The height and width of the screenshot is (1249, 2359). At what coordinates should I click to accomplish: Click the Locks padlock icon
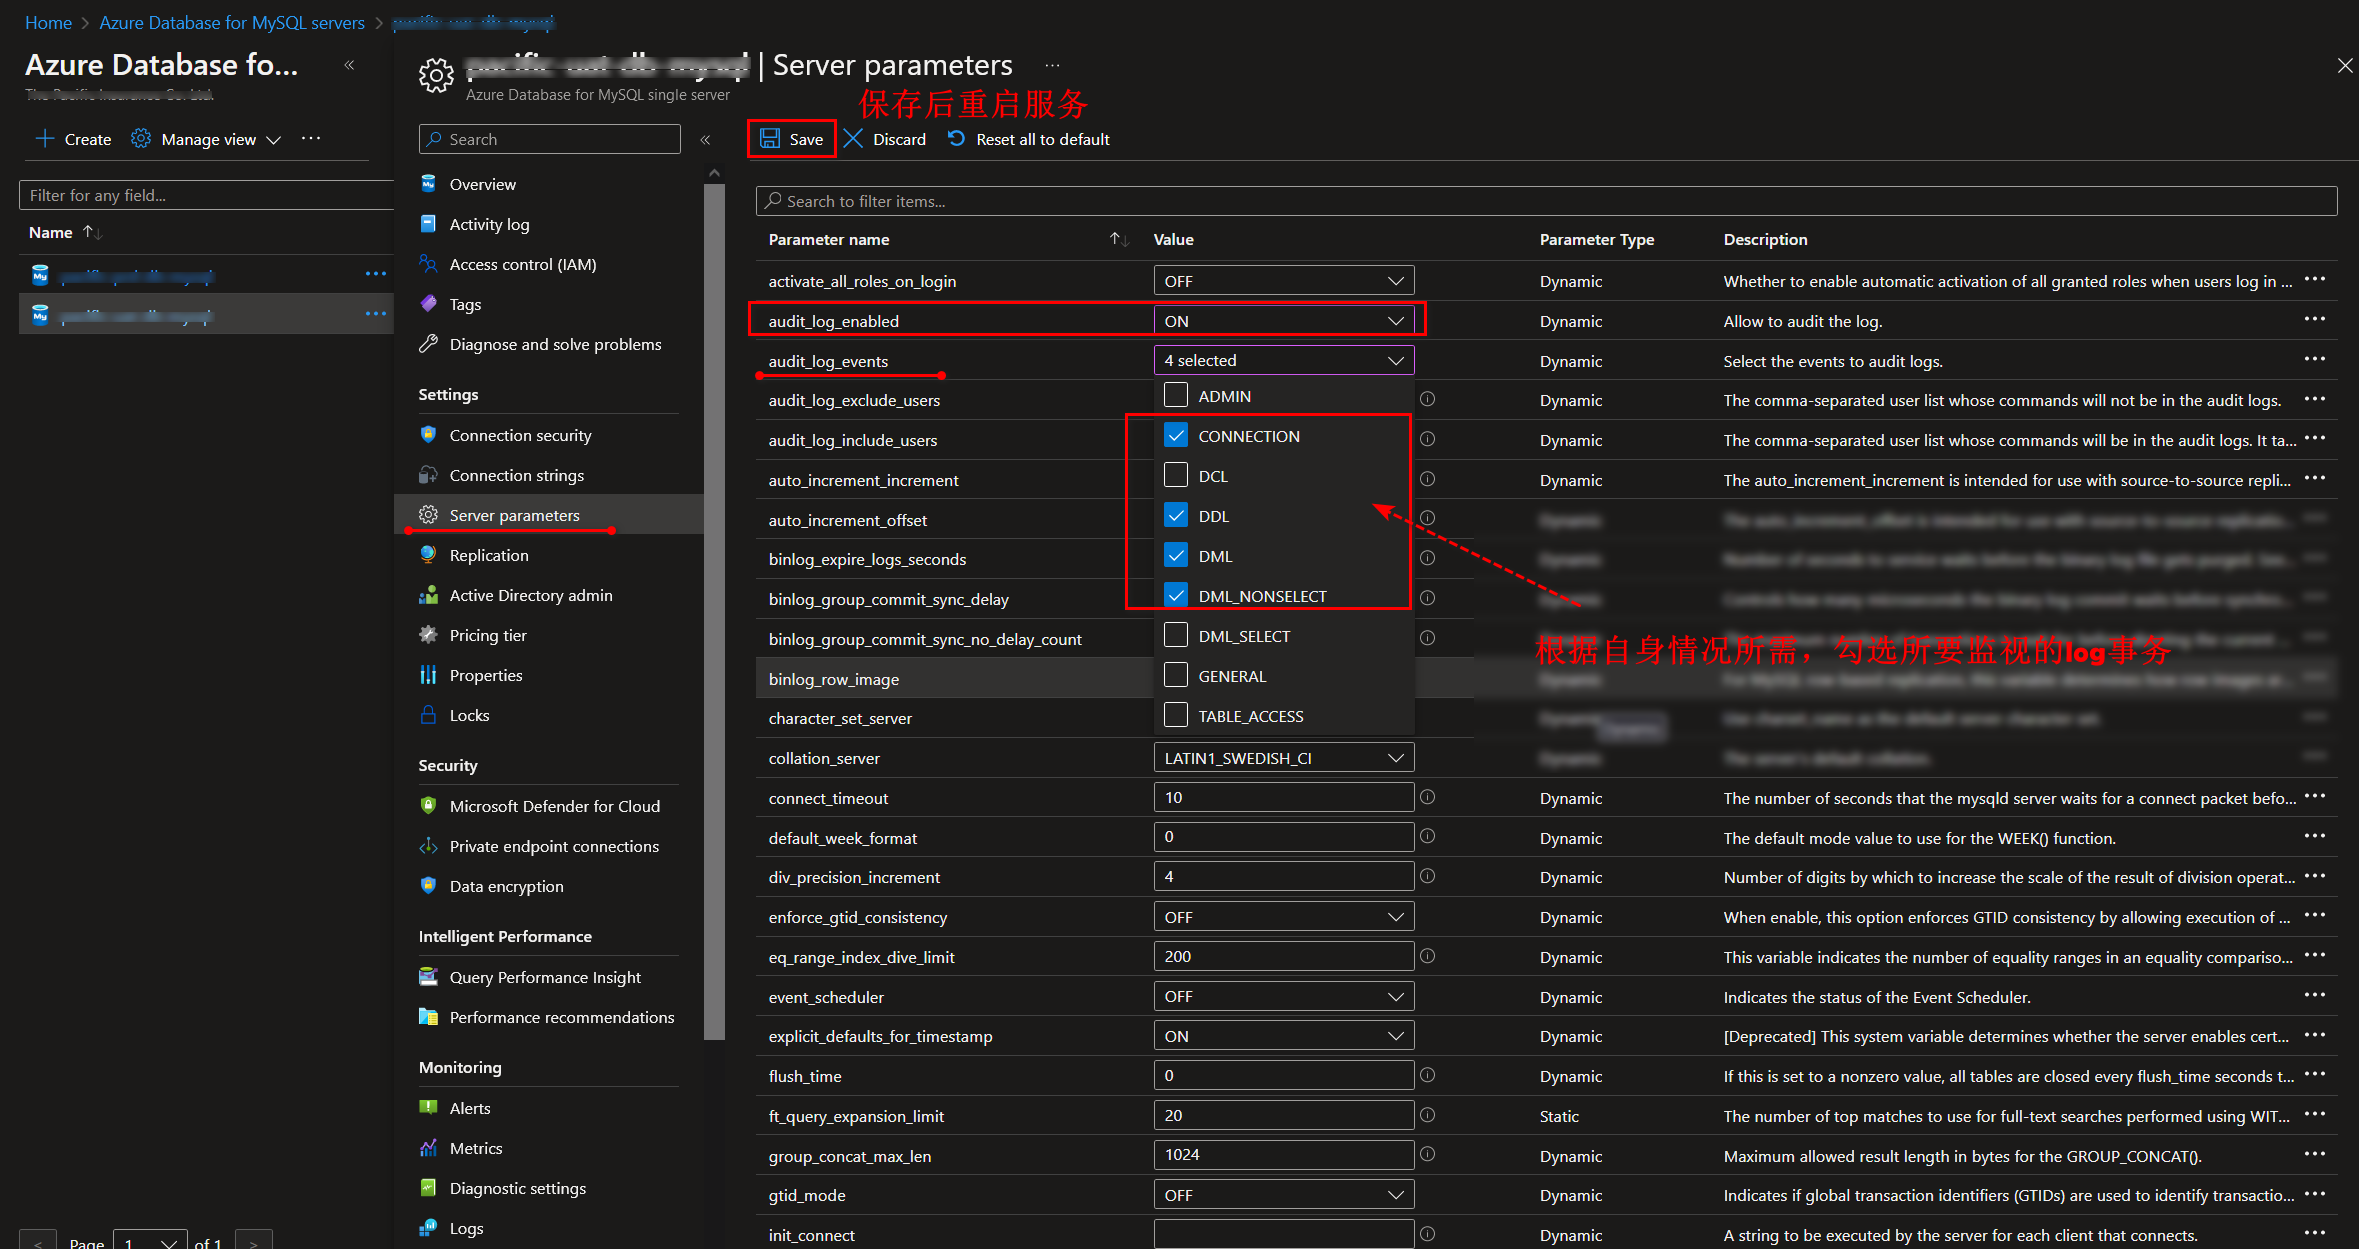[428, 715]
